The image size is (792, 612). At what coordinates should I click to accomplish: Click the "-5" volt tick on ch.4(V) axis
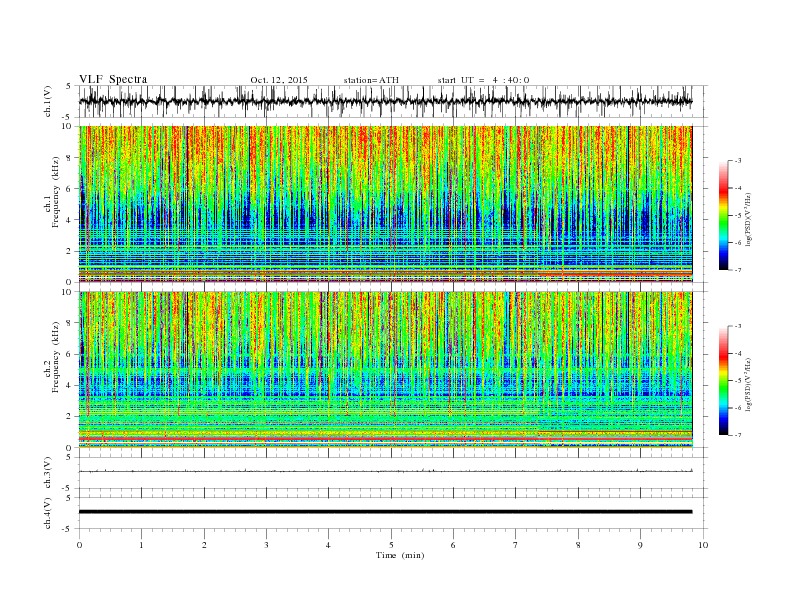68,529
